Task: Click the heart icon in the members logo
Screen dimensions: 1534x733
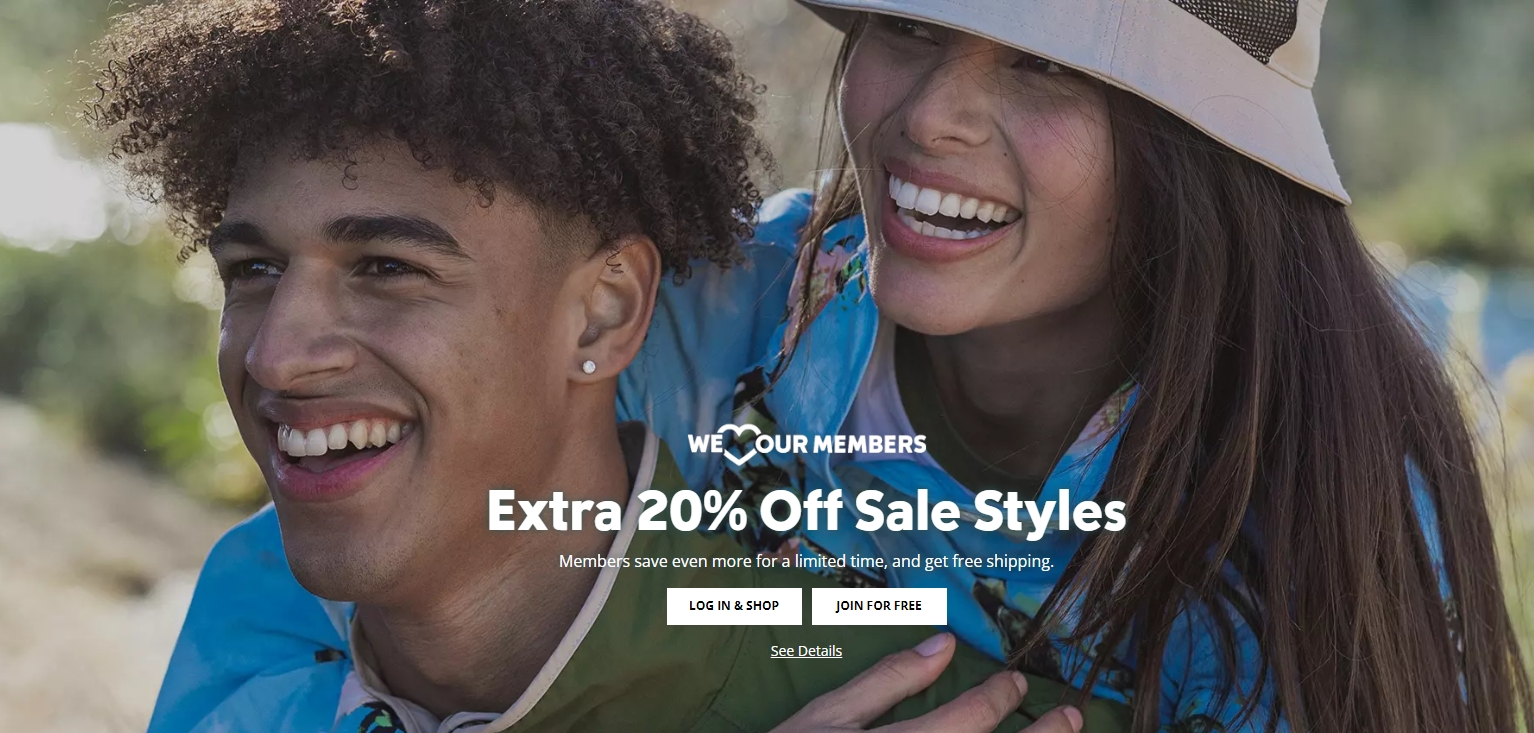Action: [737, 445]
